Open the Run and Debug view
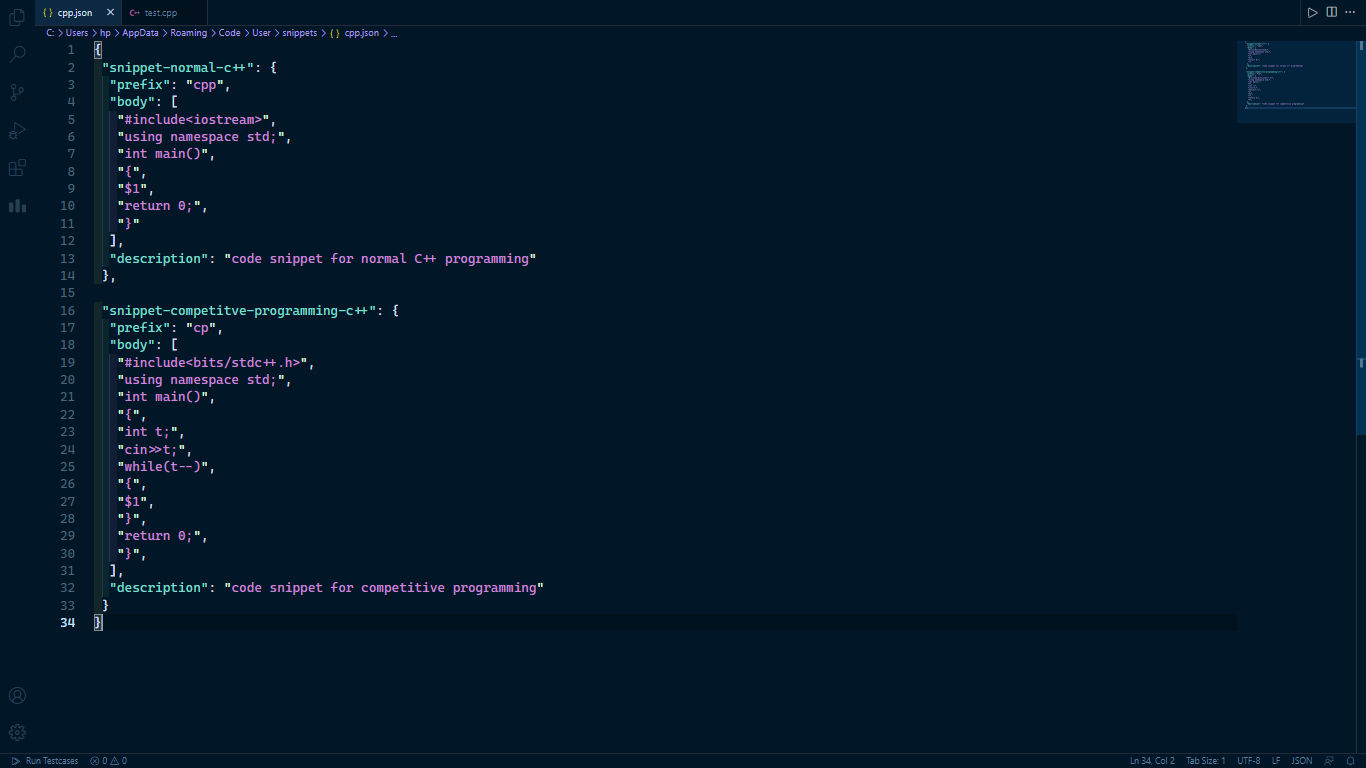Viewport: 1366px width, 768px height. pos(17,130)
